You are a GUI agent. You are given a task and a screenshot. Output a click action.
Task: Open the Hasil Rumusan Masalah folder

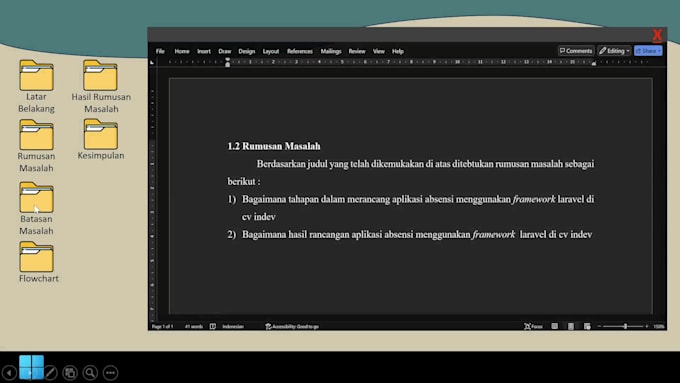tap(101, 86)
